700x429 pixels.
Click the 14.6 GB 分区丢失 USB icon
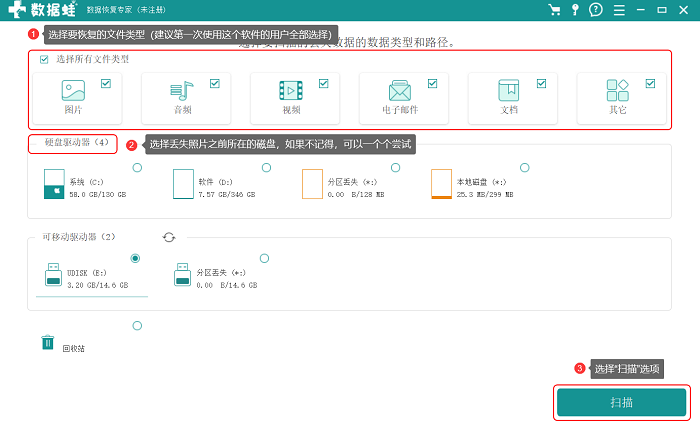[182, 274]
